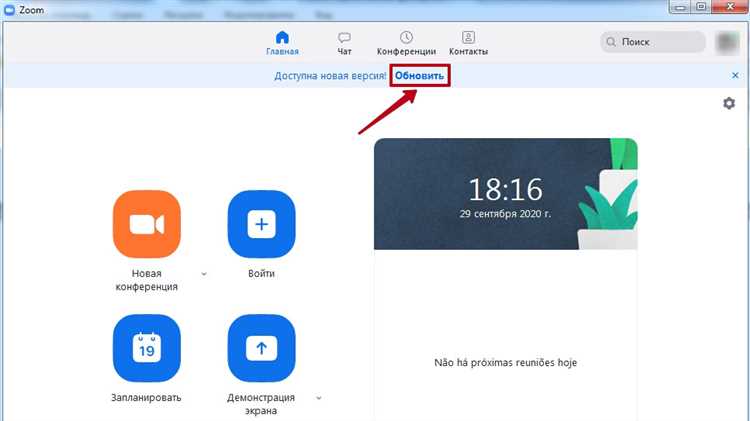Focus the Поиск search field
This screenshot has height=421, width=750.
pos(653,42)
